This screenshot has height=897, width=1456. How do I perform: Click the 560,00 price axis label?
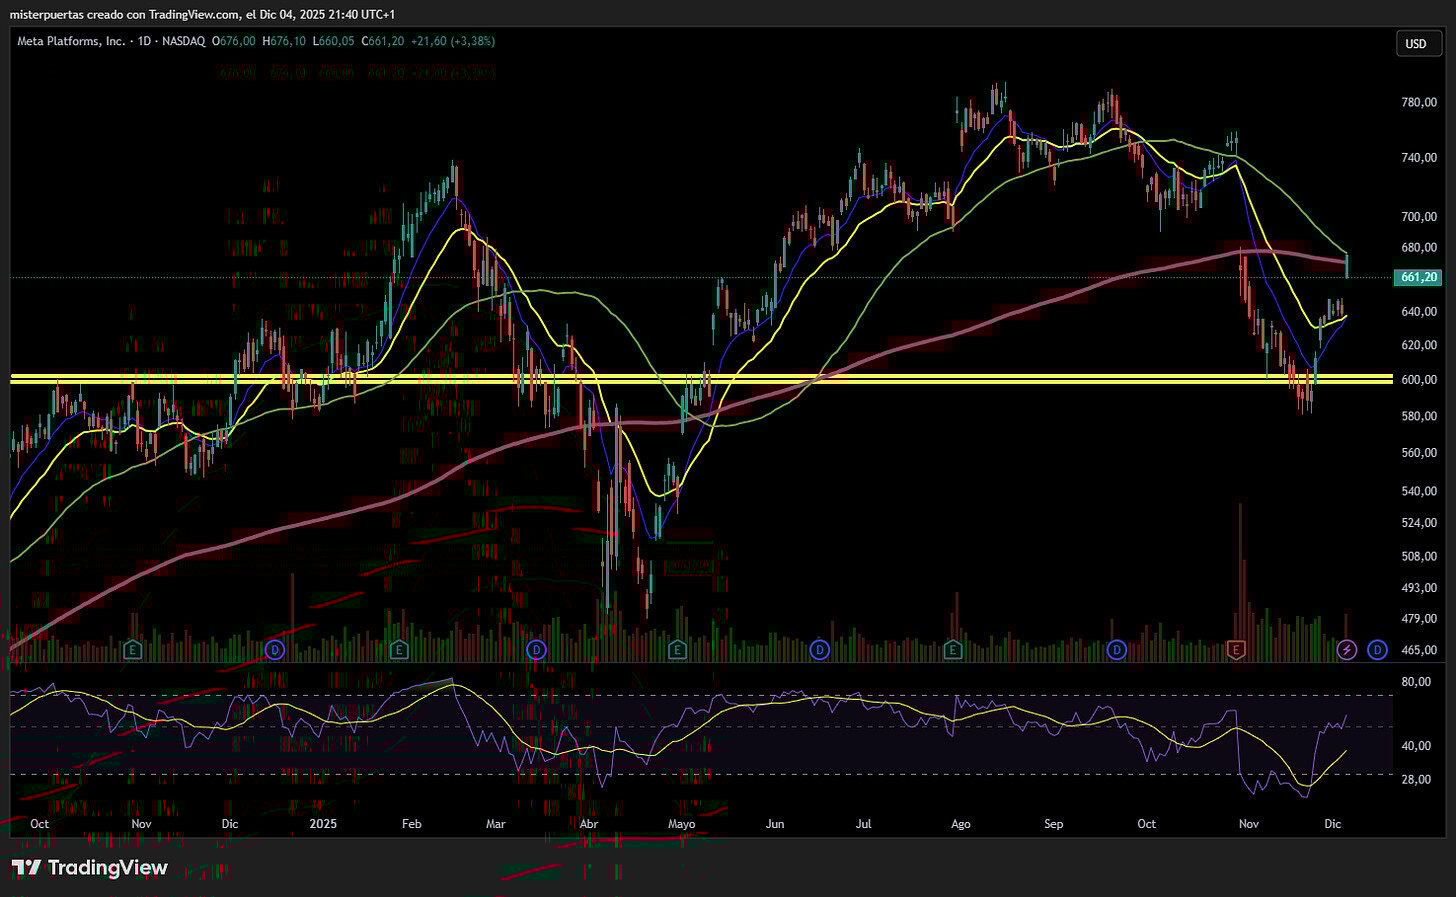[1419, 453]
